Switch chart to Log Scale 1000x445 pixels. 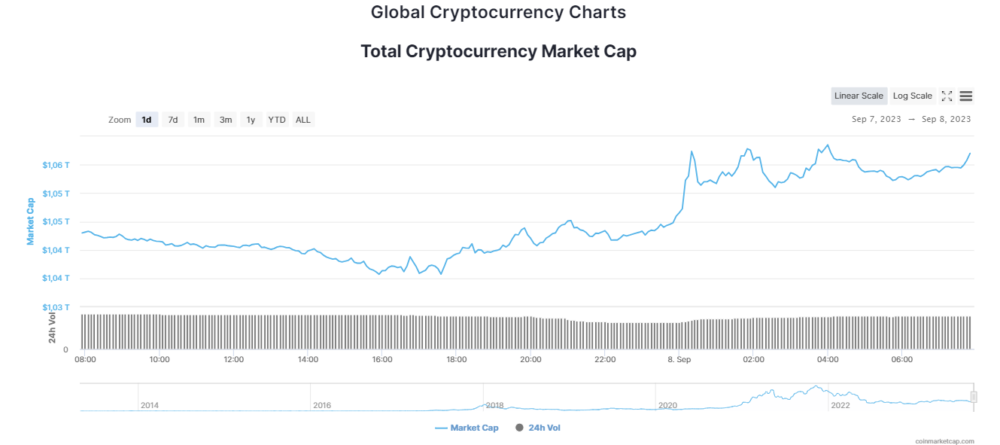[x=912, y=96]
